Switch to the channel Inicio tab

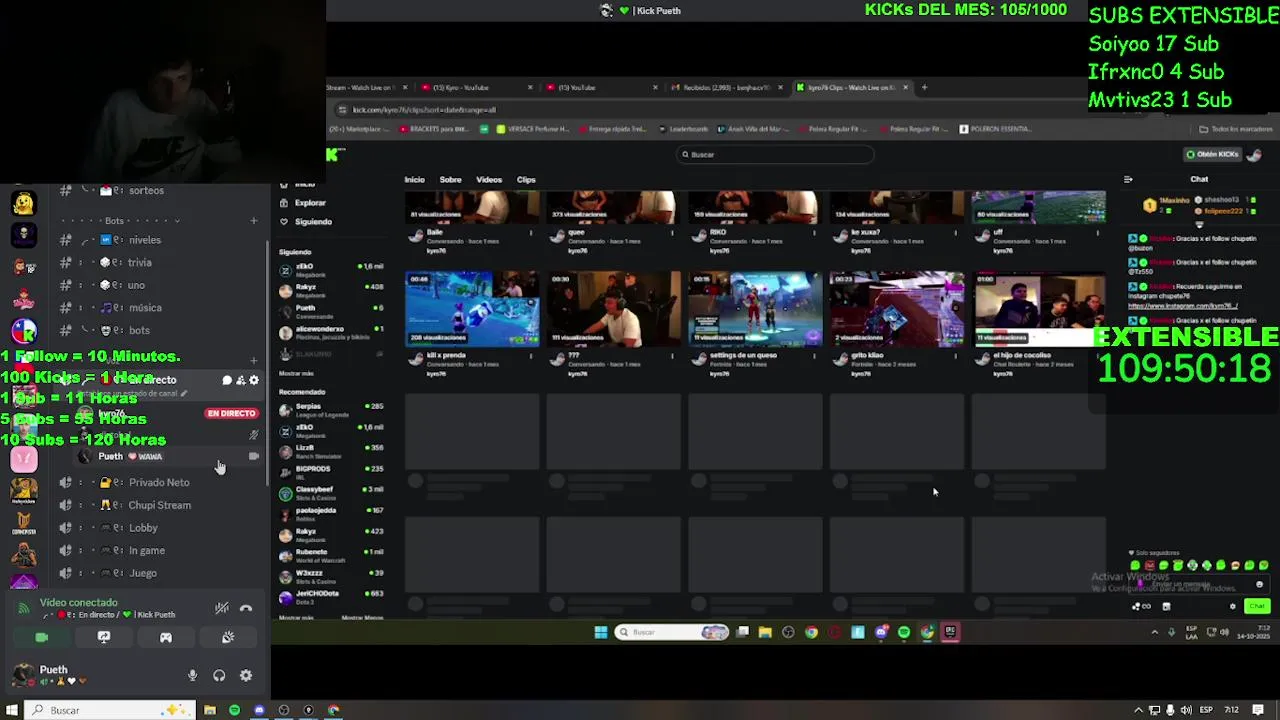click(414, 180)
